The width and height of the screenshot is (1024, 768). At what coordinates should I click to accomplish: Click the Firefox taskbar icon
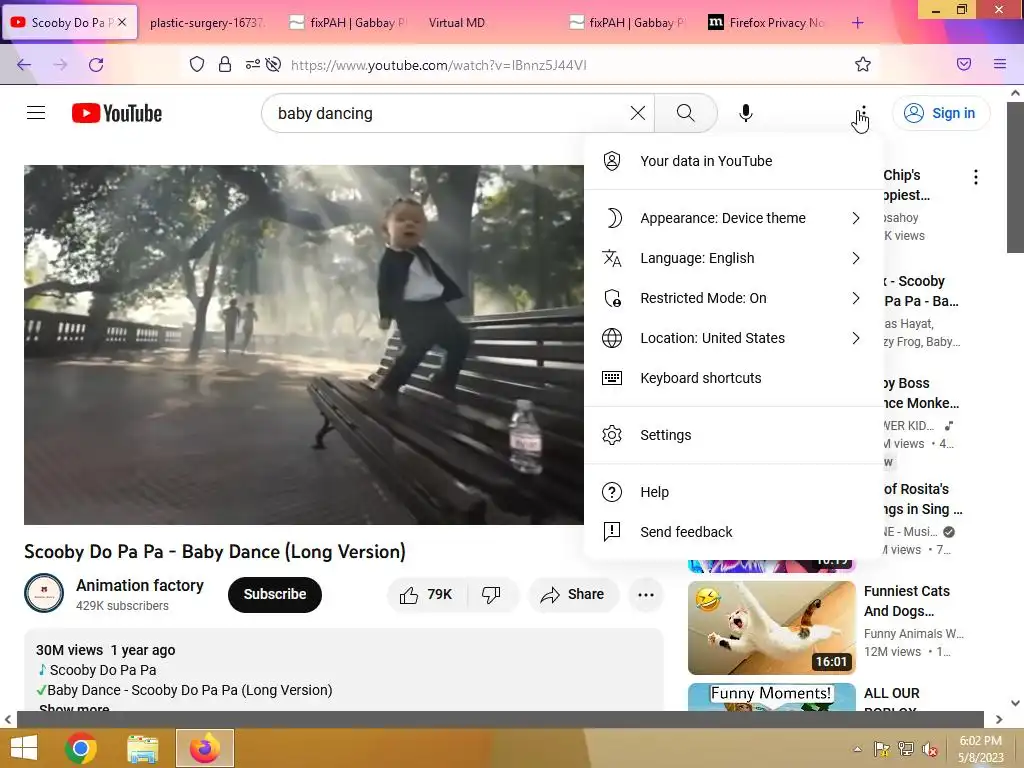[205, 748]
